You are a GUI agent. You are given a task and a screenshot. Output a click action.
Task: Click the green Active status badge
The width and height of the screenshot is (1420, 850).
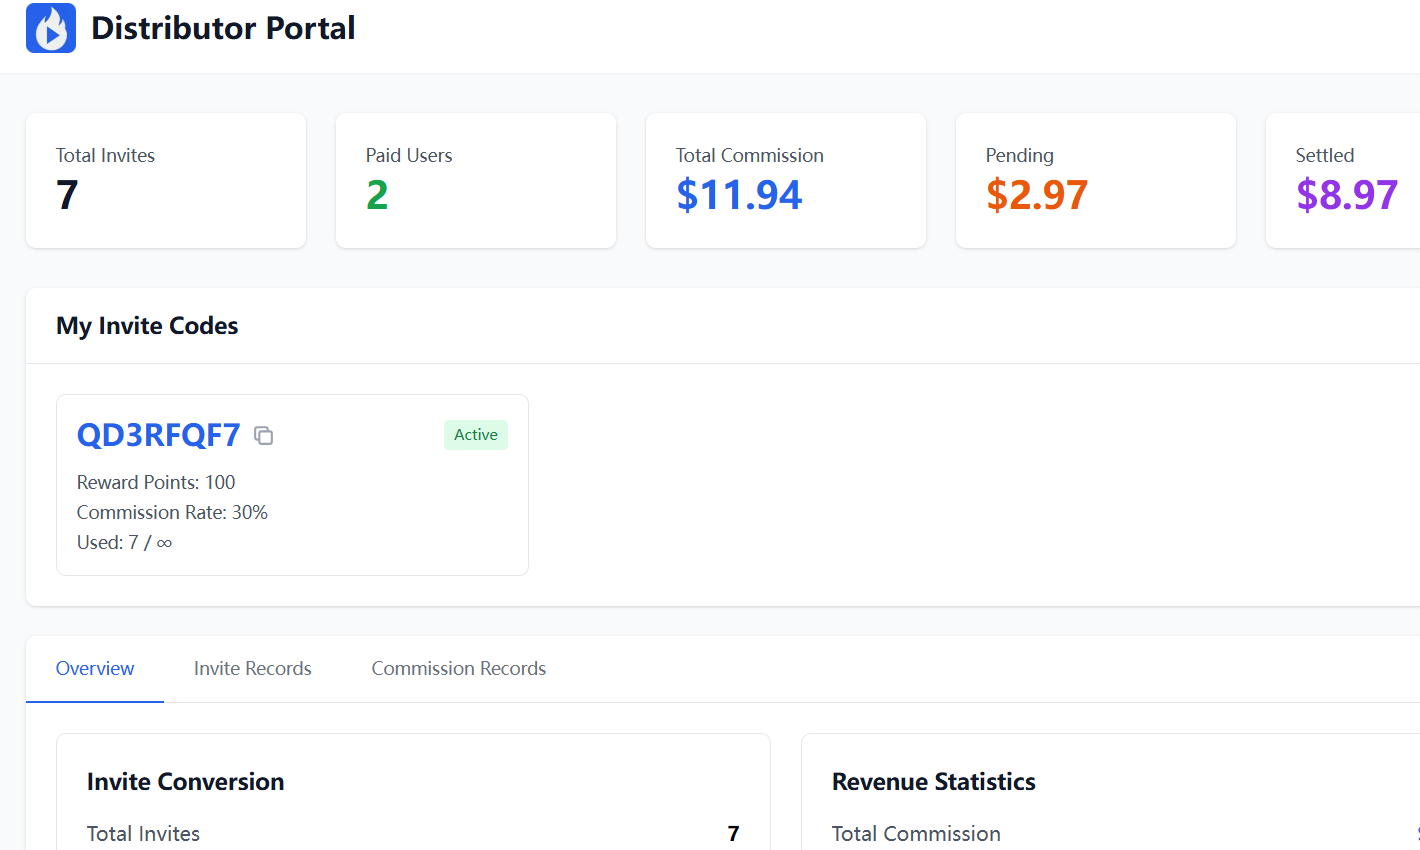476,435
